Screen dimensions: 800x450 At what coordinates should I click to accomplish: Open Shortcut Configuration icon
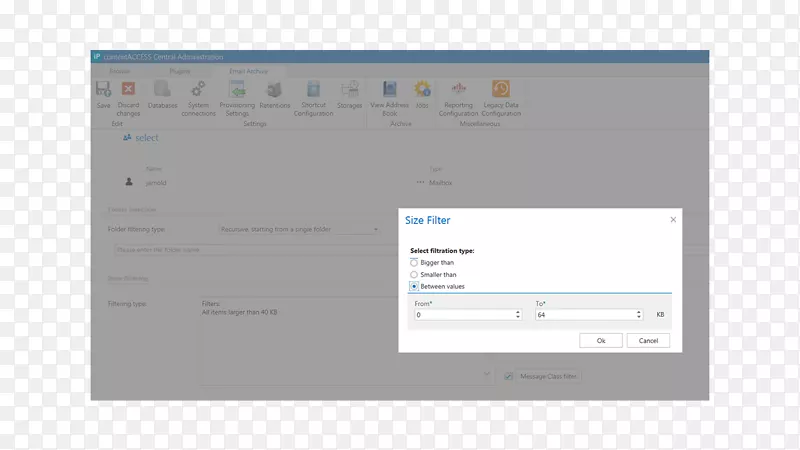point(313,89)
